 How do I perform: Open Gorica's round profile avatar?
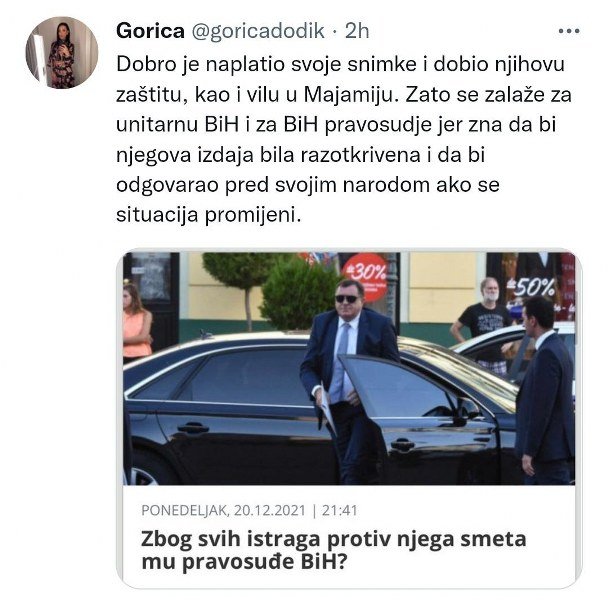point(62,52)
